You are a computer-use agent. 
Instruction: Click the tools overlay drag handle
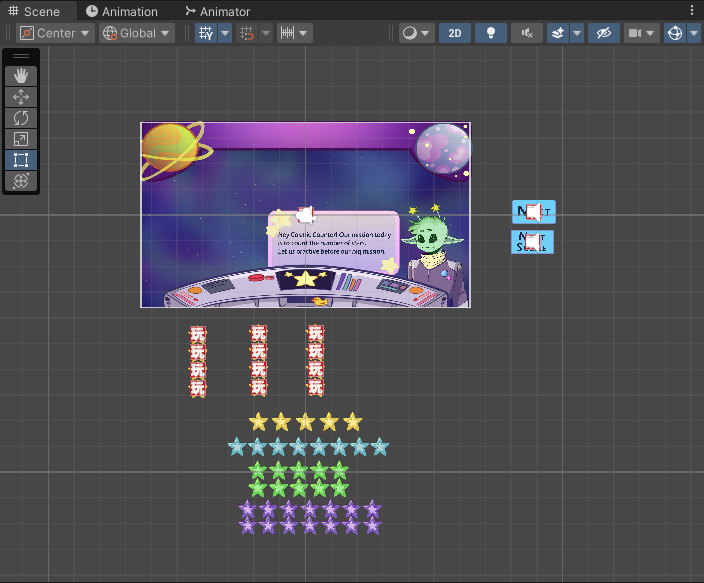click(x=21, y=56)
